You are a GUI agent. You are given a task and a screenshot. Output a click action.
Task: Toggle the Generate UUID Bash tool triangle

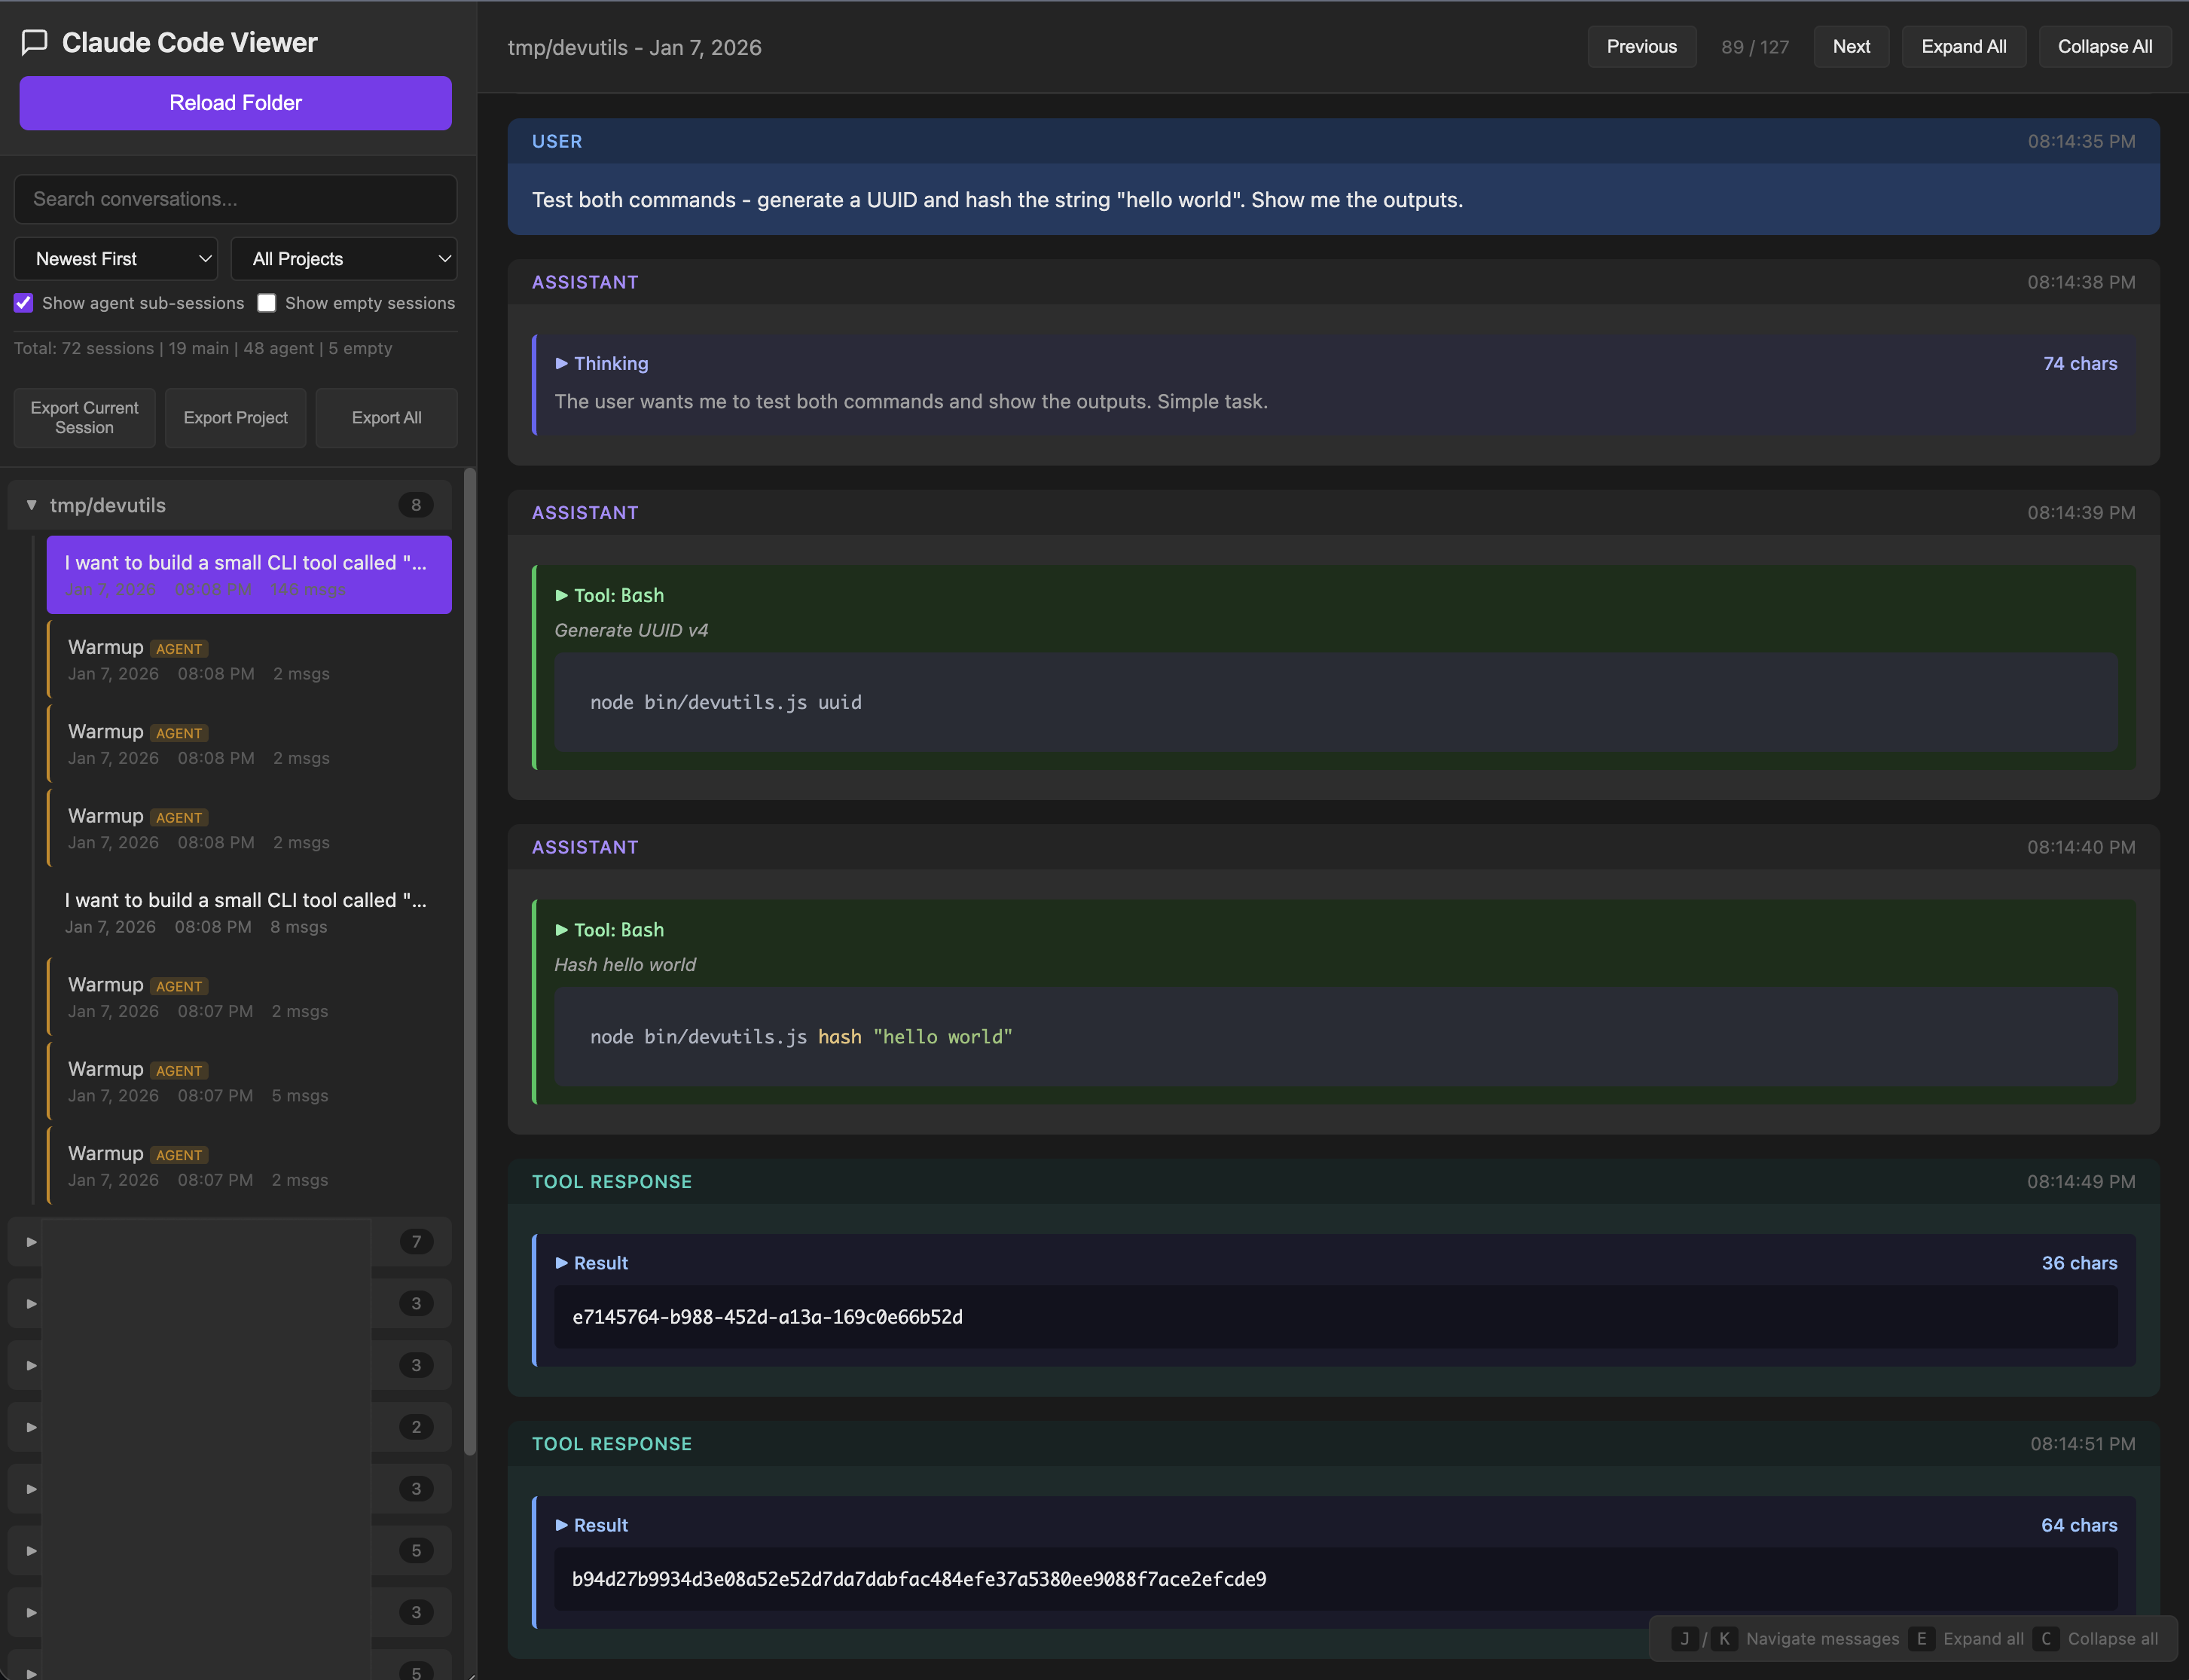(x=561, y=595)
